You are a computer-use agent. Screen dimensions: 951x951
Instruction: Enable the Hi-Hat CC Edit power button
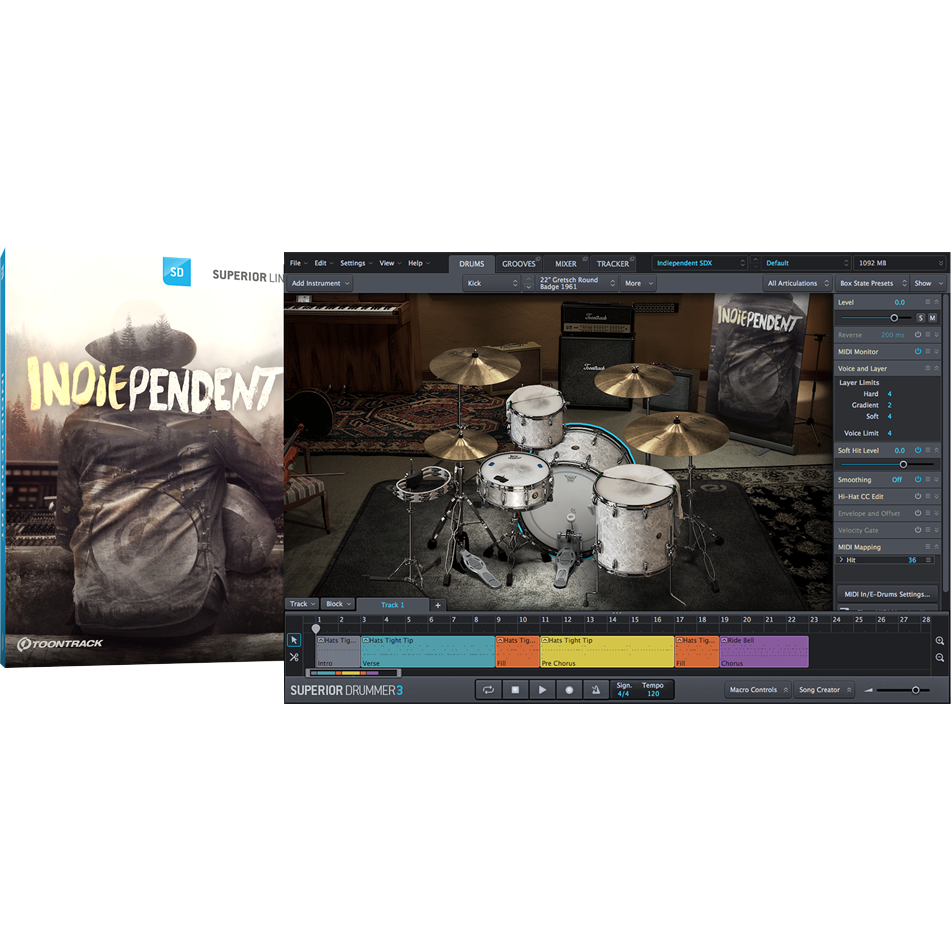click(x=918, y=496)
